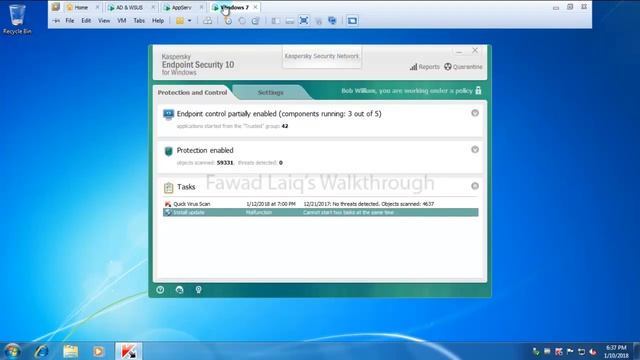Click the VMware unity mode icon
The image size is (640, 360).
[x=318, y=21]
